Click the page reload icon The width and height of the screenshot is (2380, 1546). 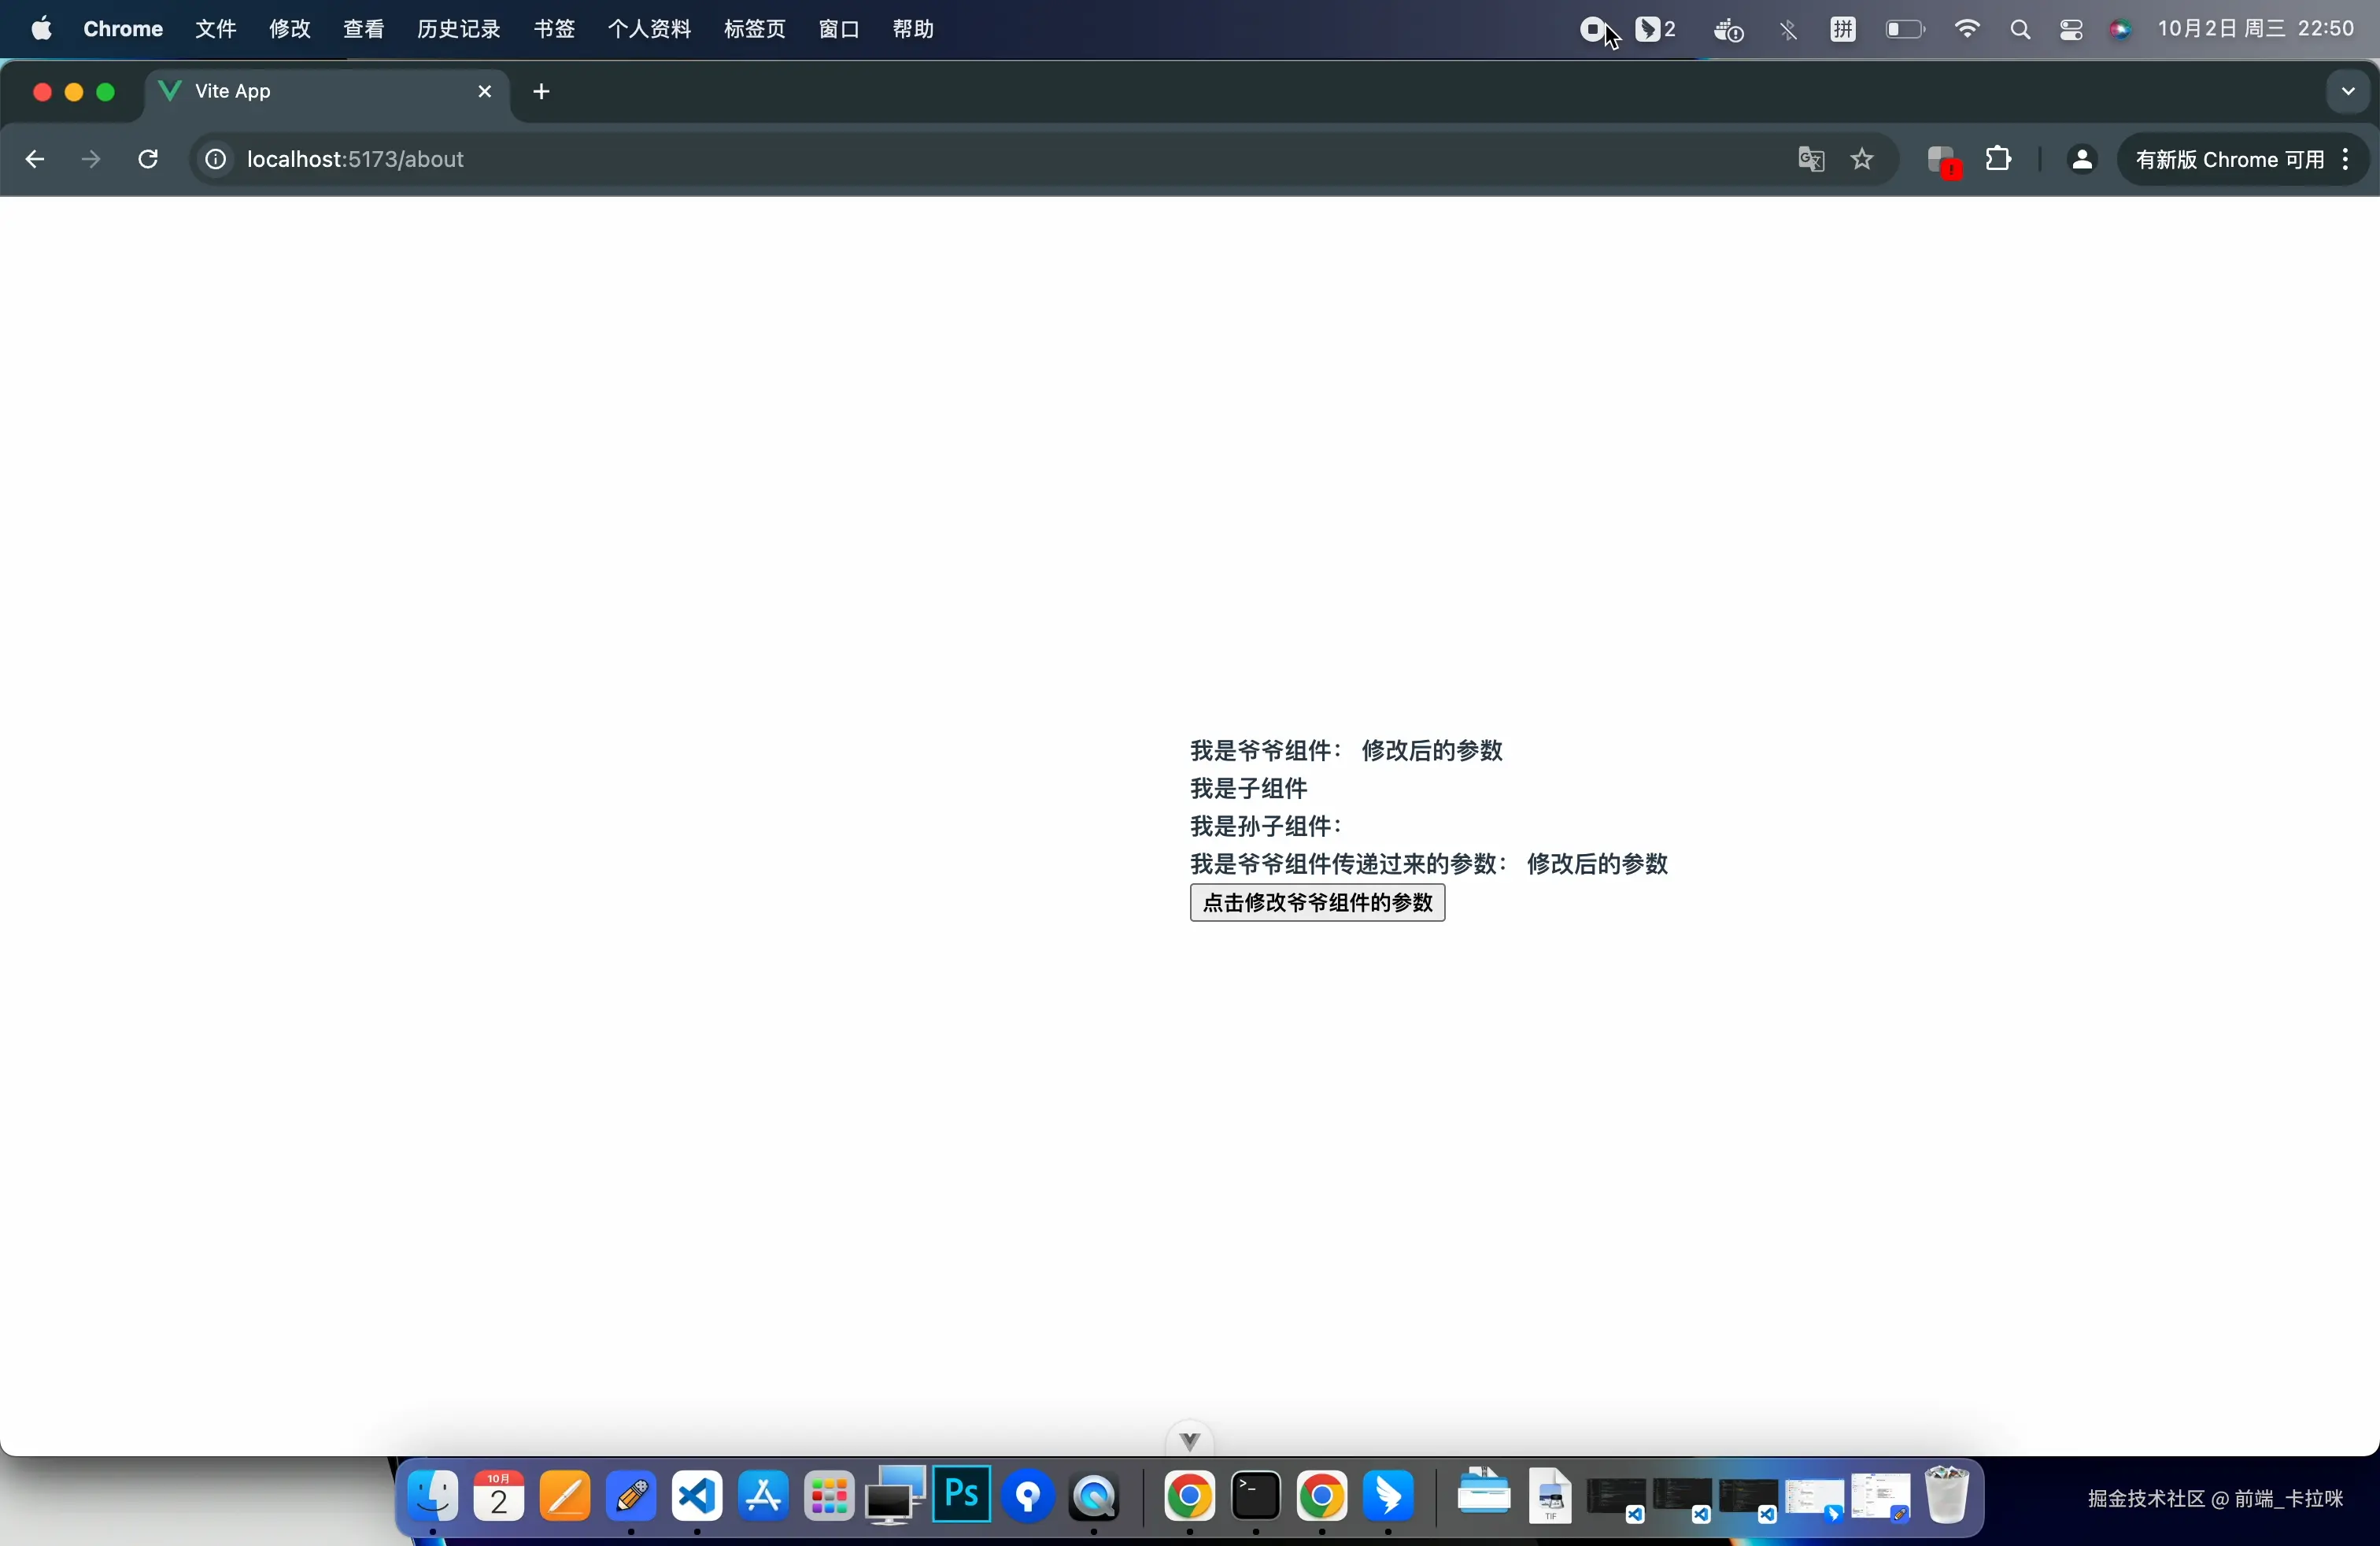tap(148, 159)
